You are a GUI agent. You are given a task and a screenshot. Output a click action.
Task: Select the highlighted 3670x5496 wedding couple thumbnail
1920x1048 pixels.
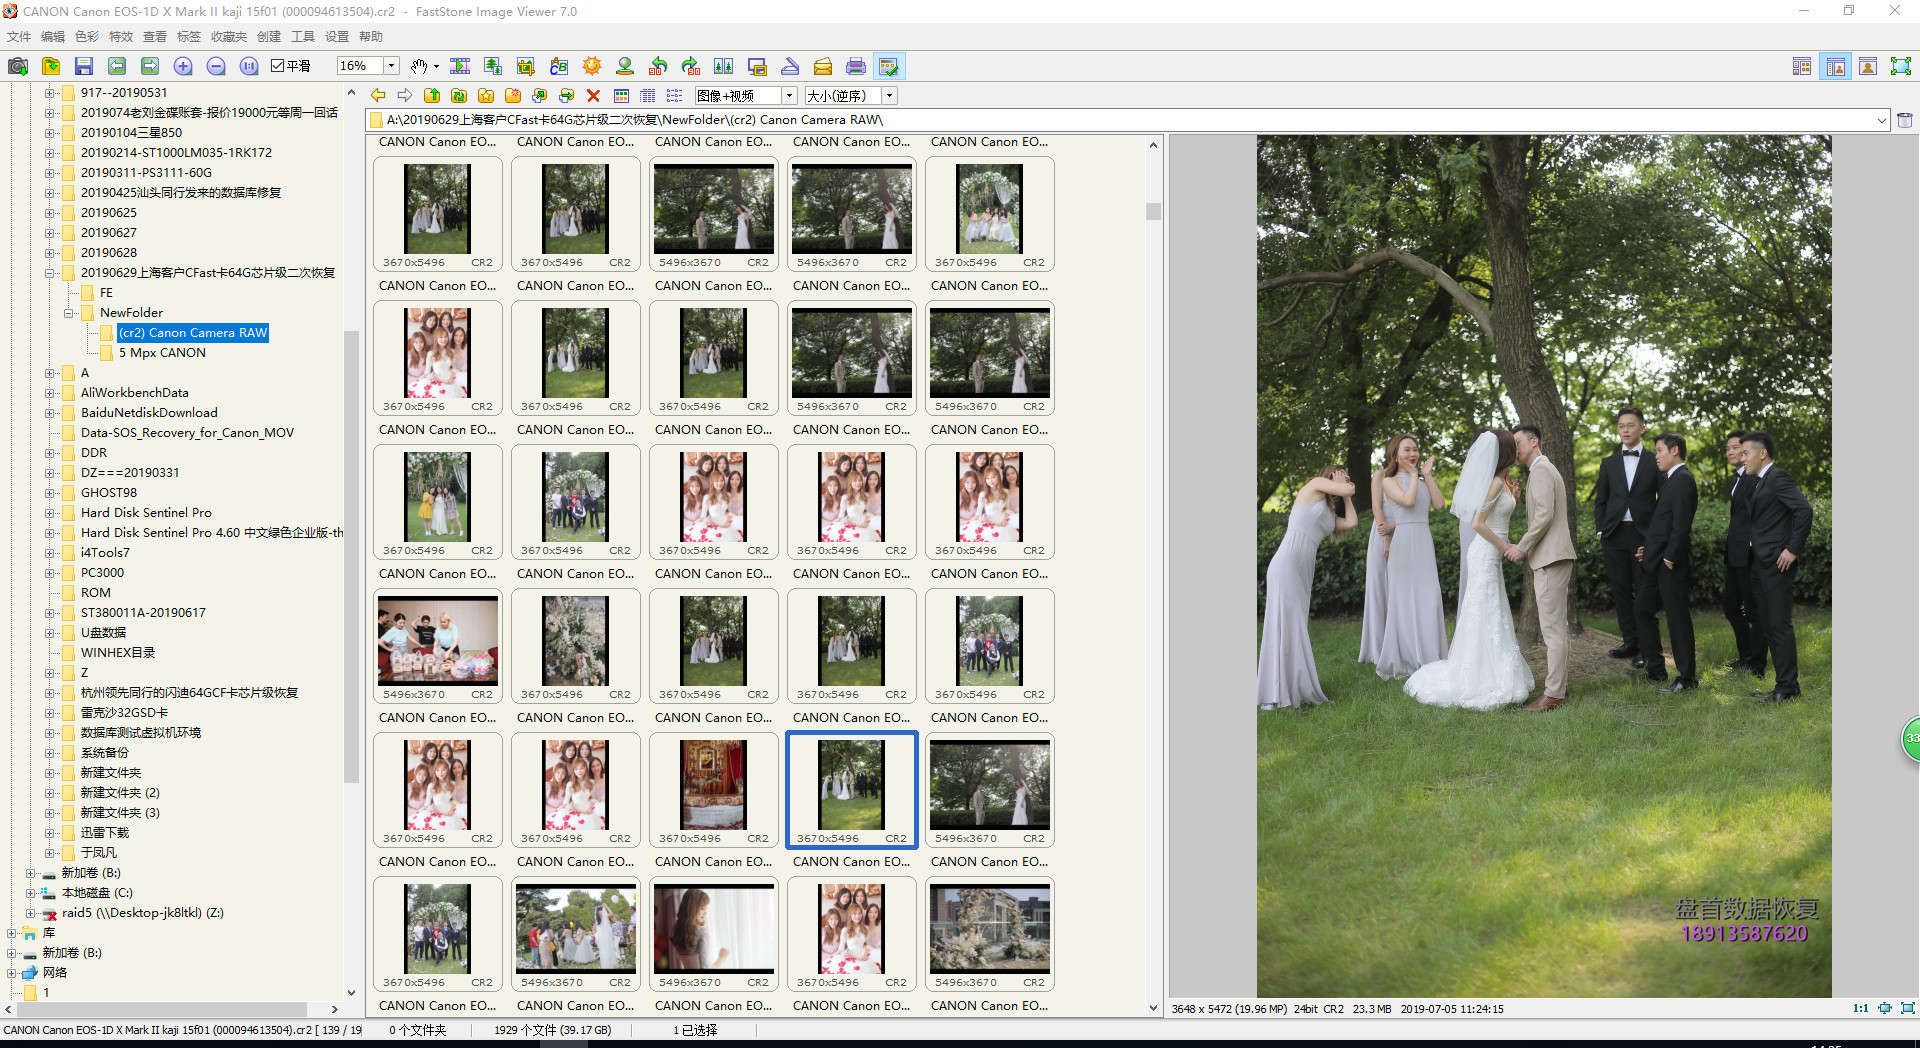851,789
